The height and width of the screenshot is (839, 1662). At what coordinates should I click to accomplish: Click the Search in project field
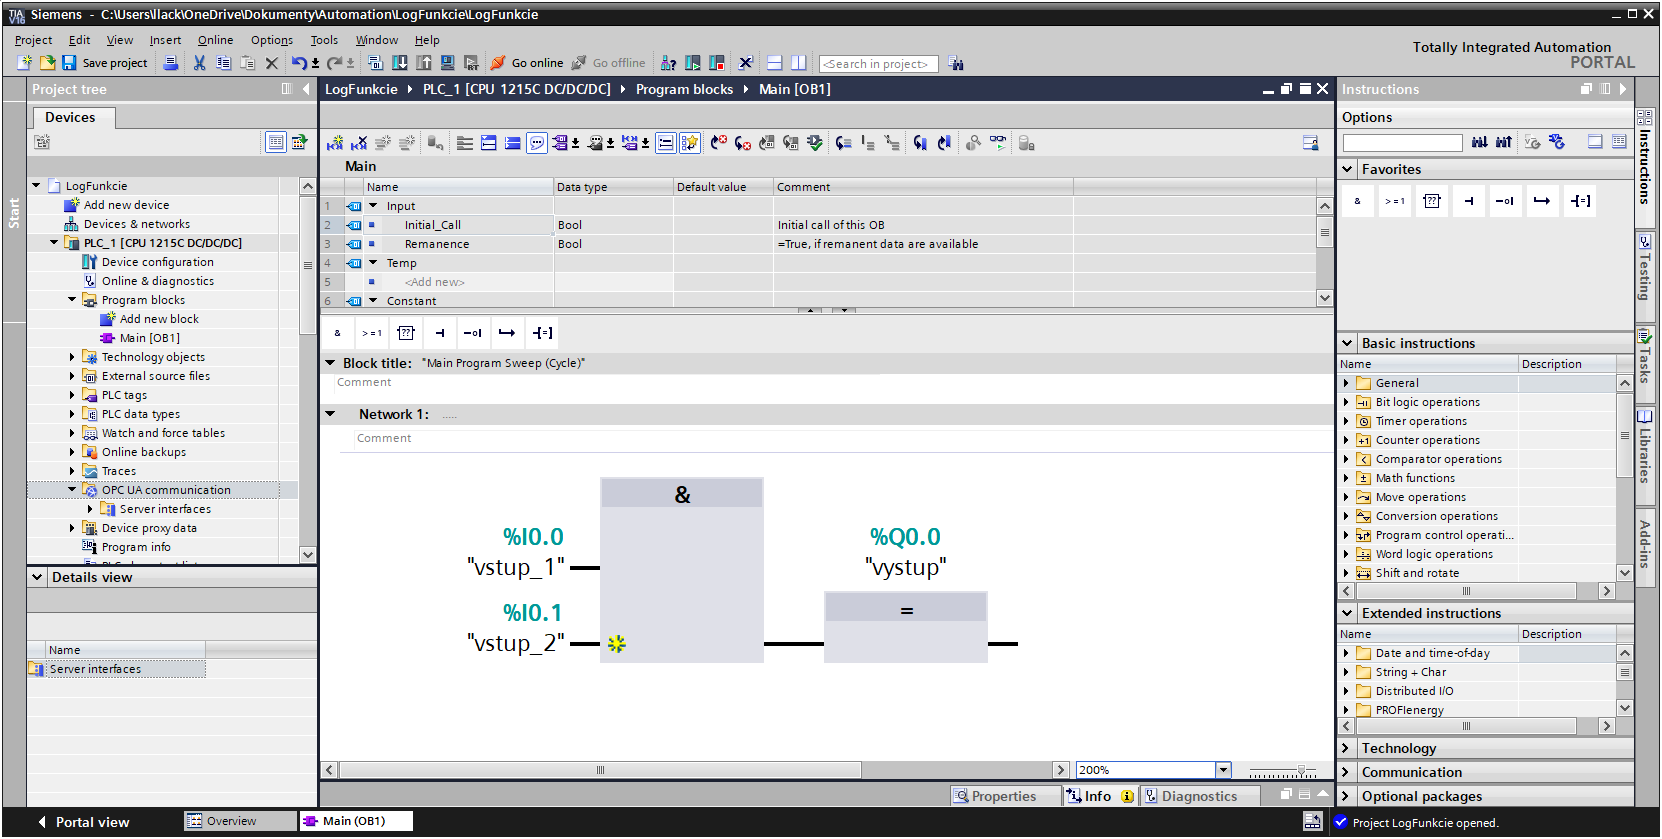tap(877, 64)
